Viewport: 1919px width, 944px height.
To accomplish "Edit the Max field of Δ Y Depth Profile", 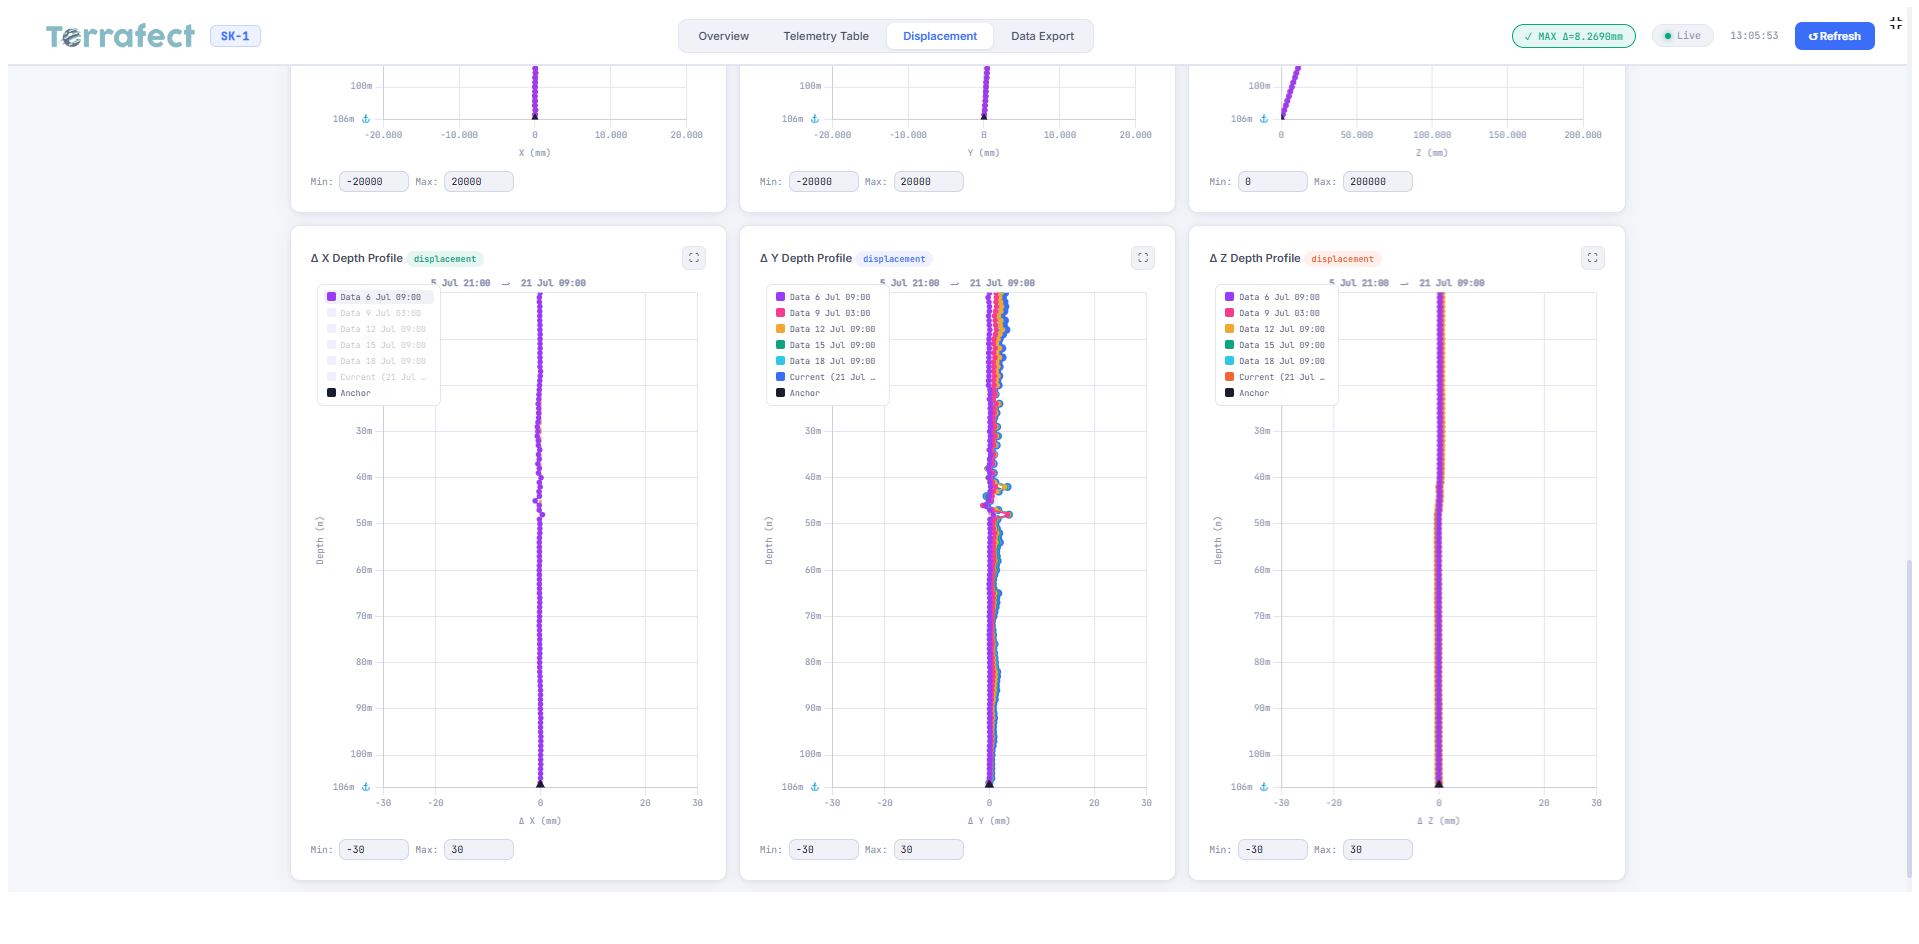I will tap(929, 850).
